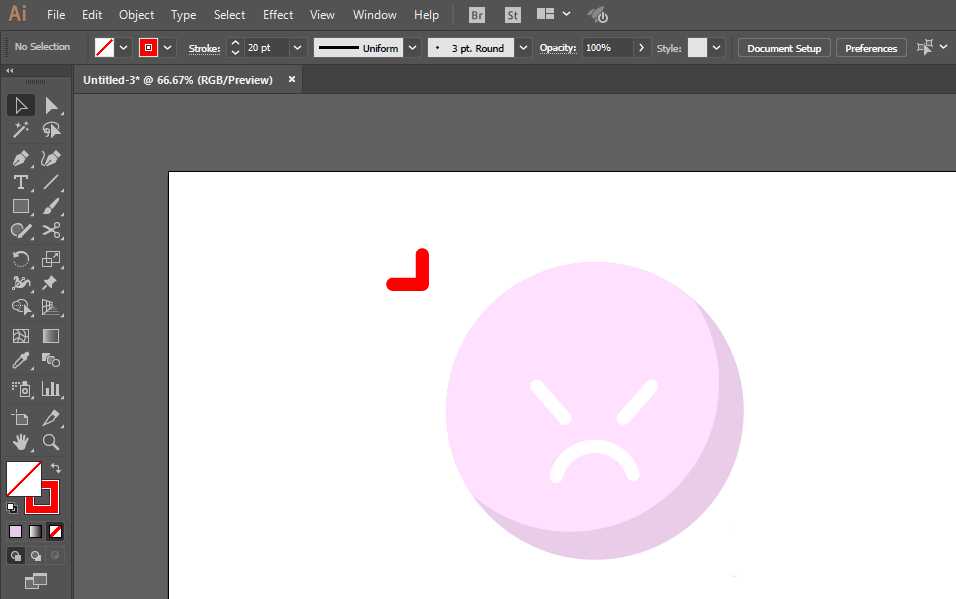Click the Preferences button
956x599 pixels.
871,48
